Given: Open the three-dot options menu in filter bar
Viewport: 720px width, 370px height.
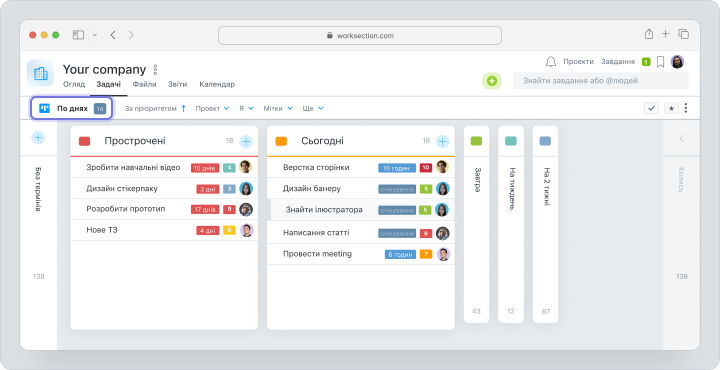Looking at the screenshot, I should [x=686, y=108].
